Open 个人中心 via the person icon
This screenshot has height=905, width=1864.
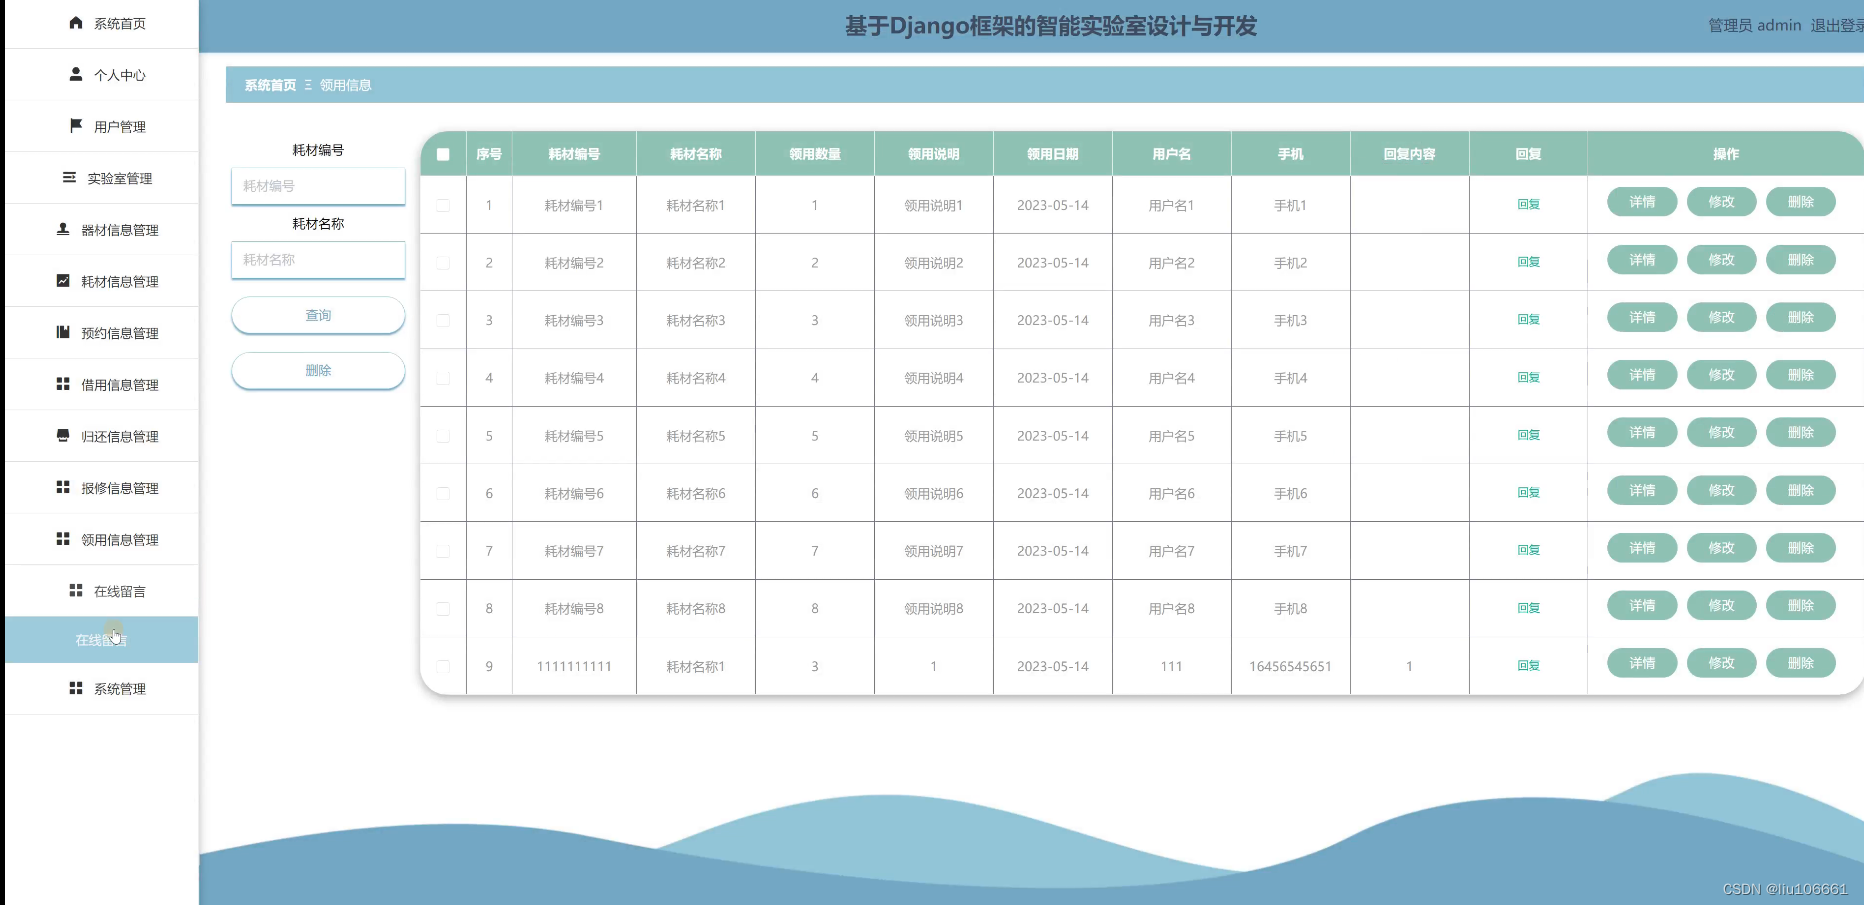(75, 74)
